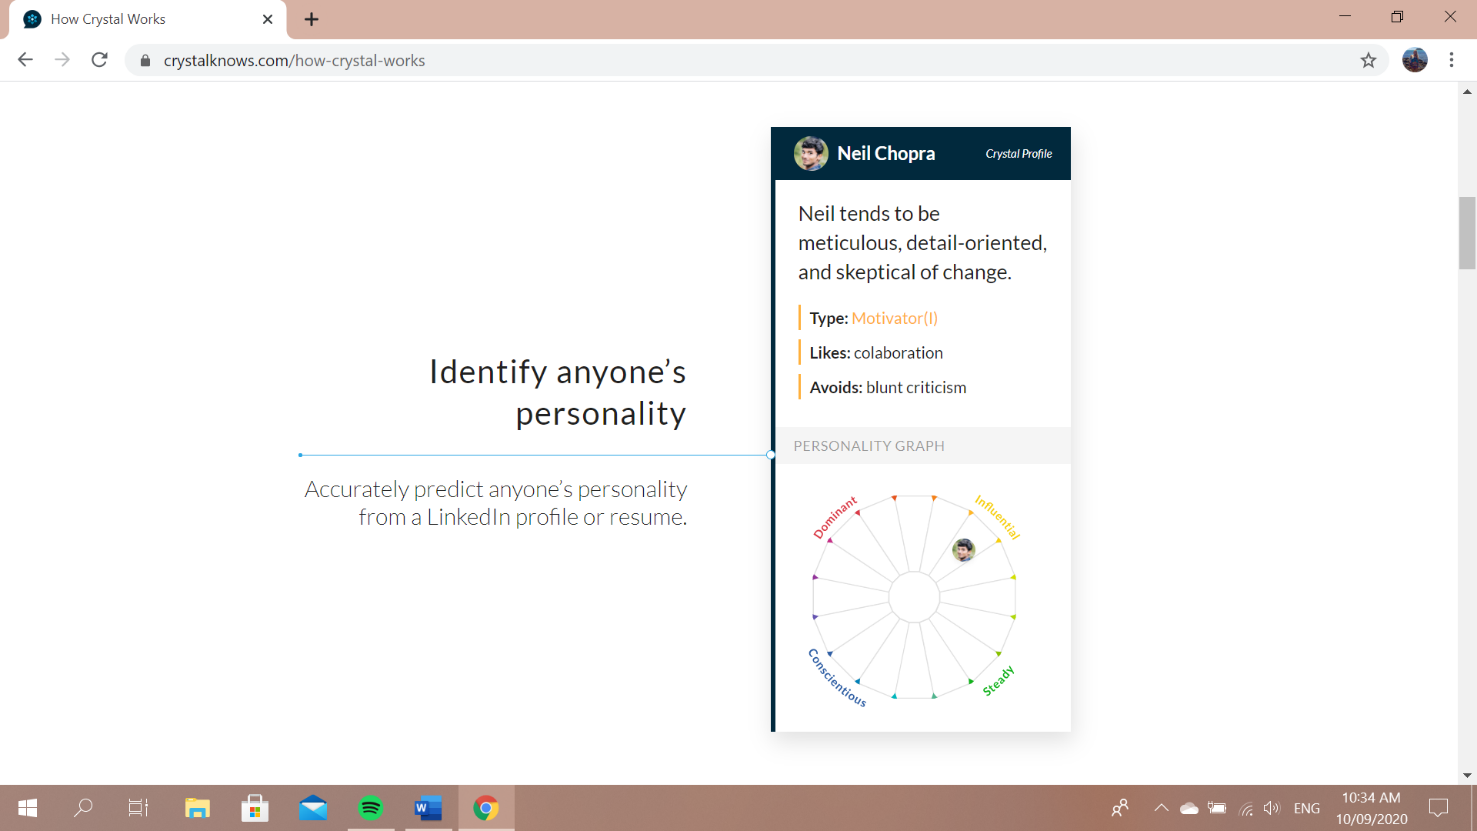Click the Avoids: blunt criticism line
The height and width of the screenshot is (831, 1477).
888,387
